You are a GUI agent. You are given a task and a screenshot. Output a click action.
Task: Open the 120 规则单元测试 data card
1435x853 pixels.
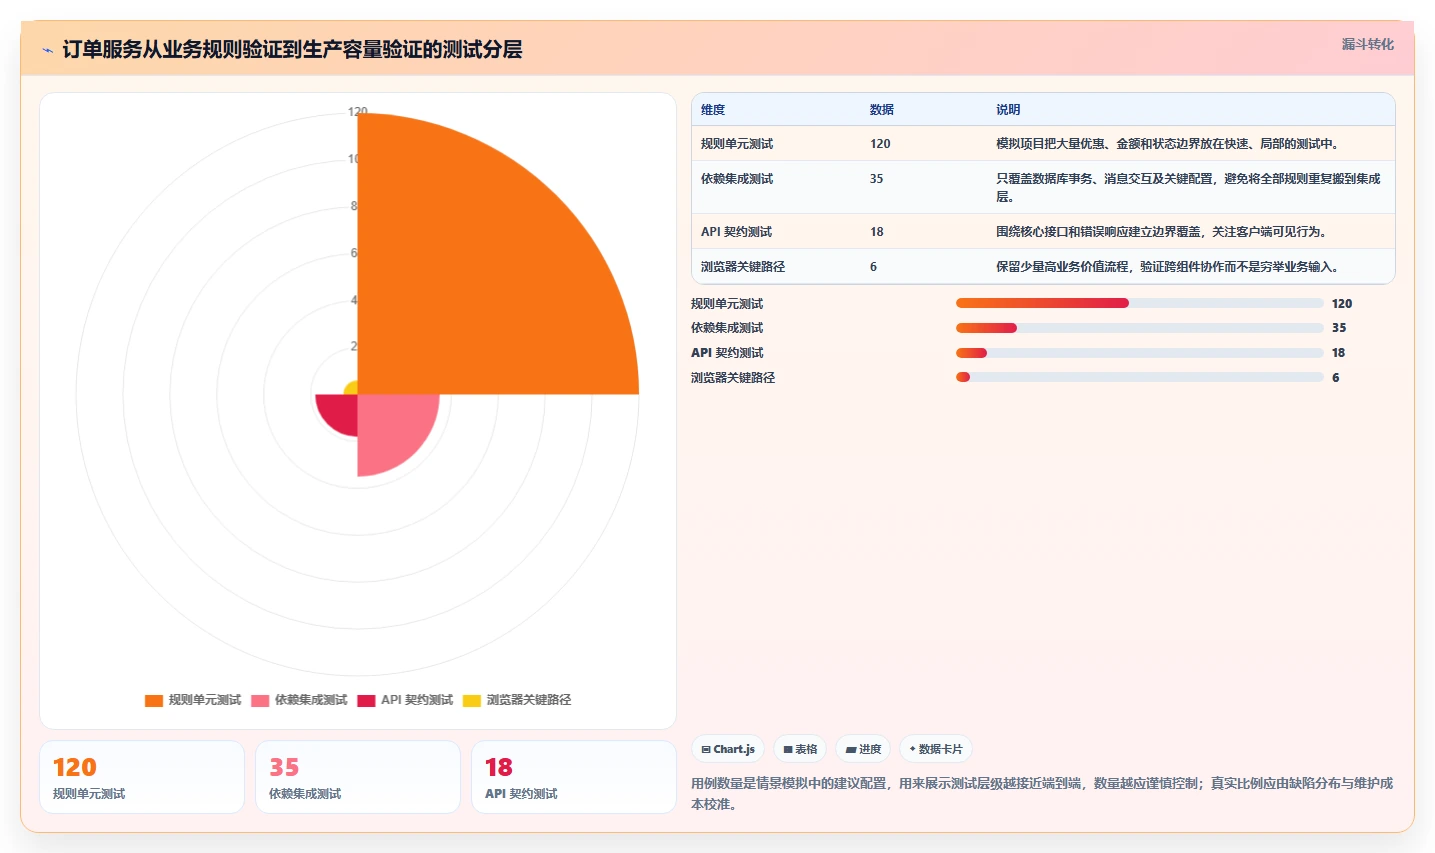pos(142,777)
